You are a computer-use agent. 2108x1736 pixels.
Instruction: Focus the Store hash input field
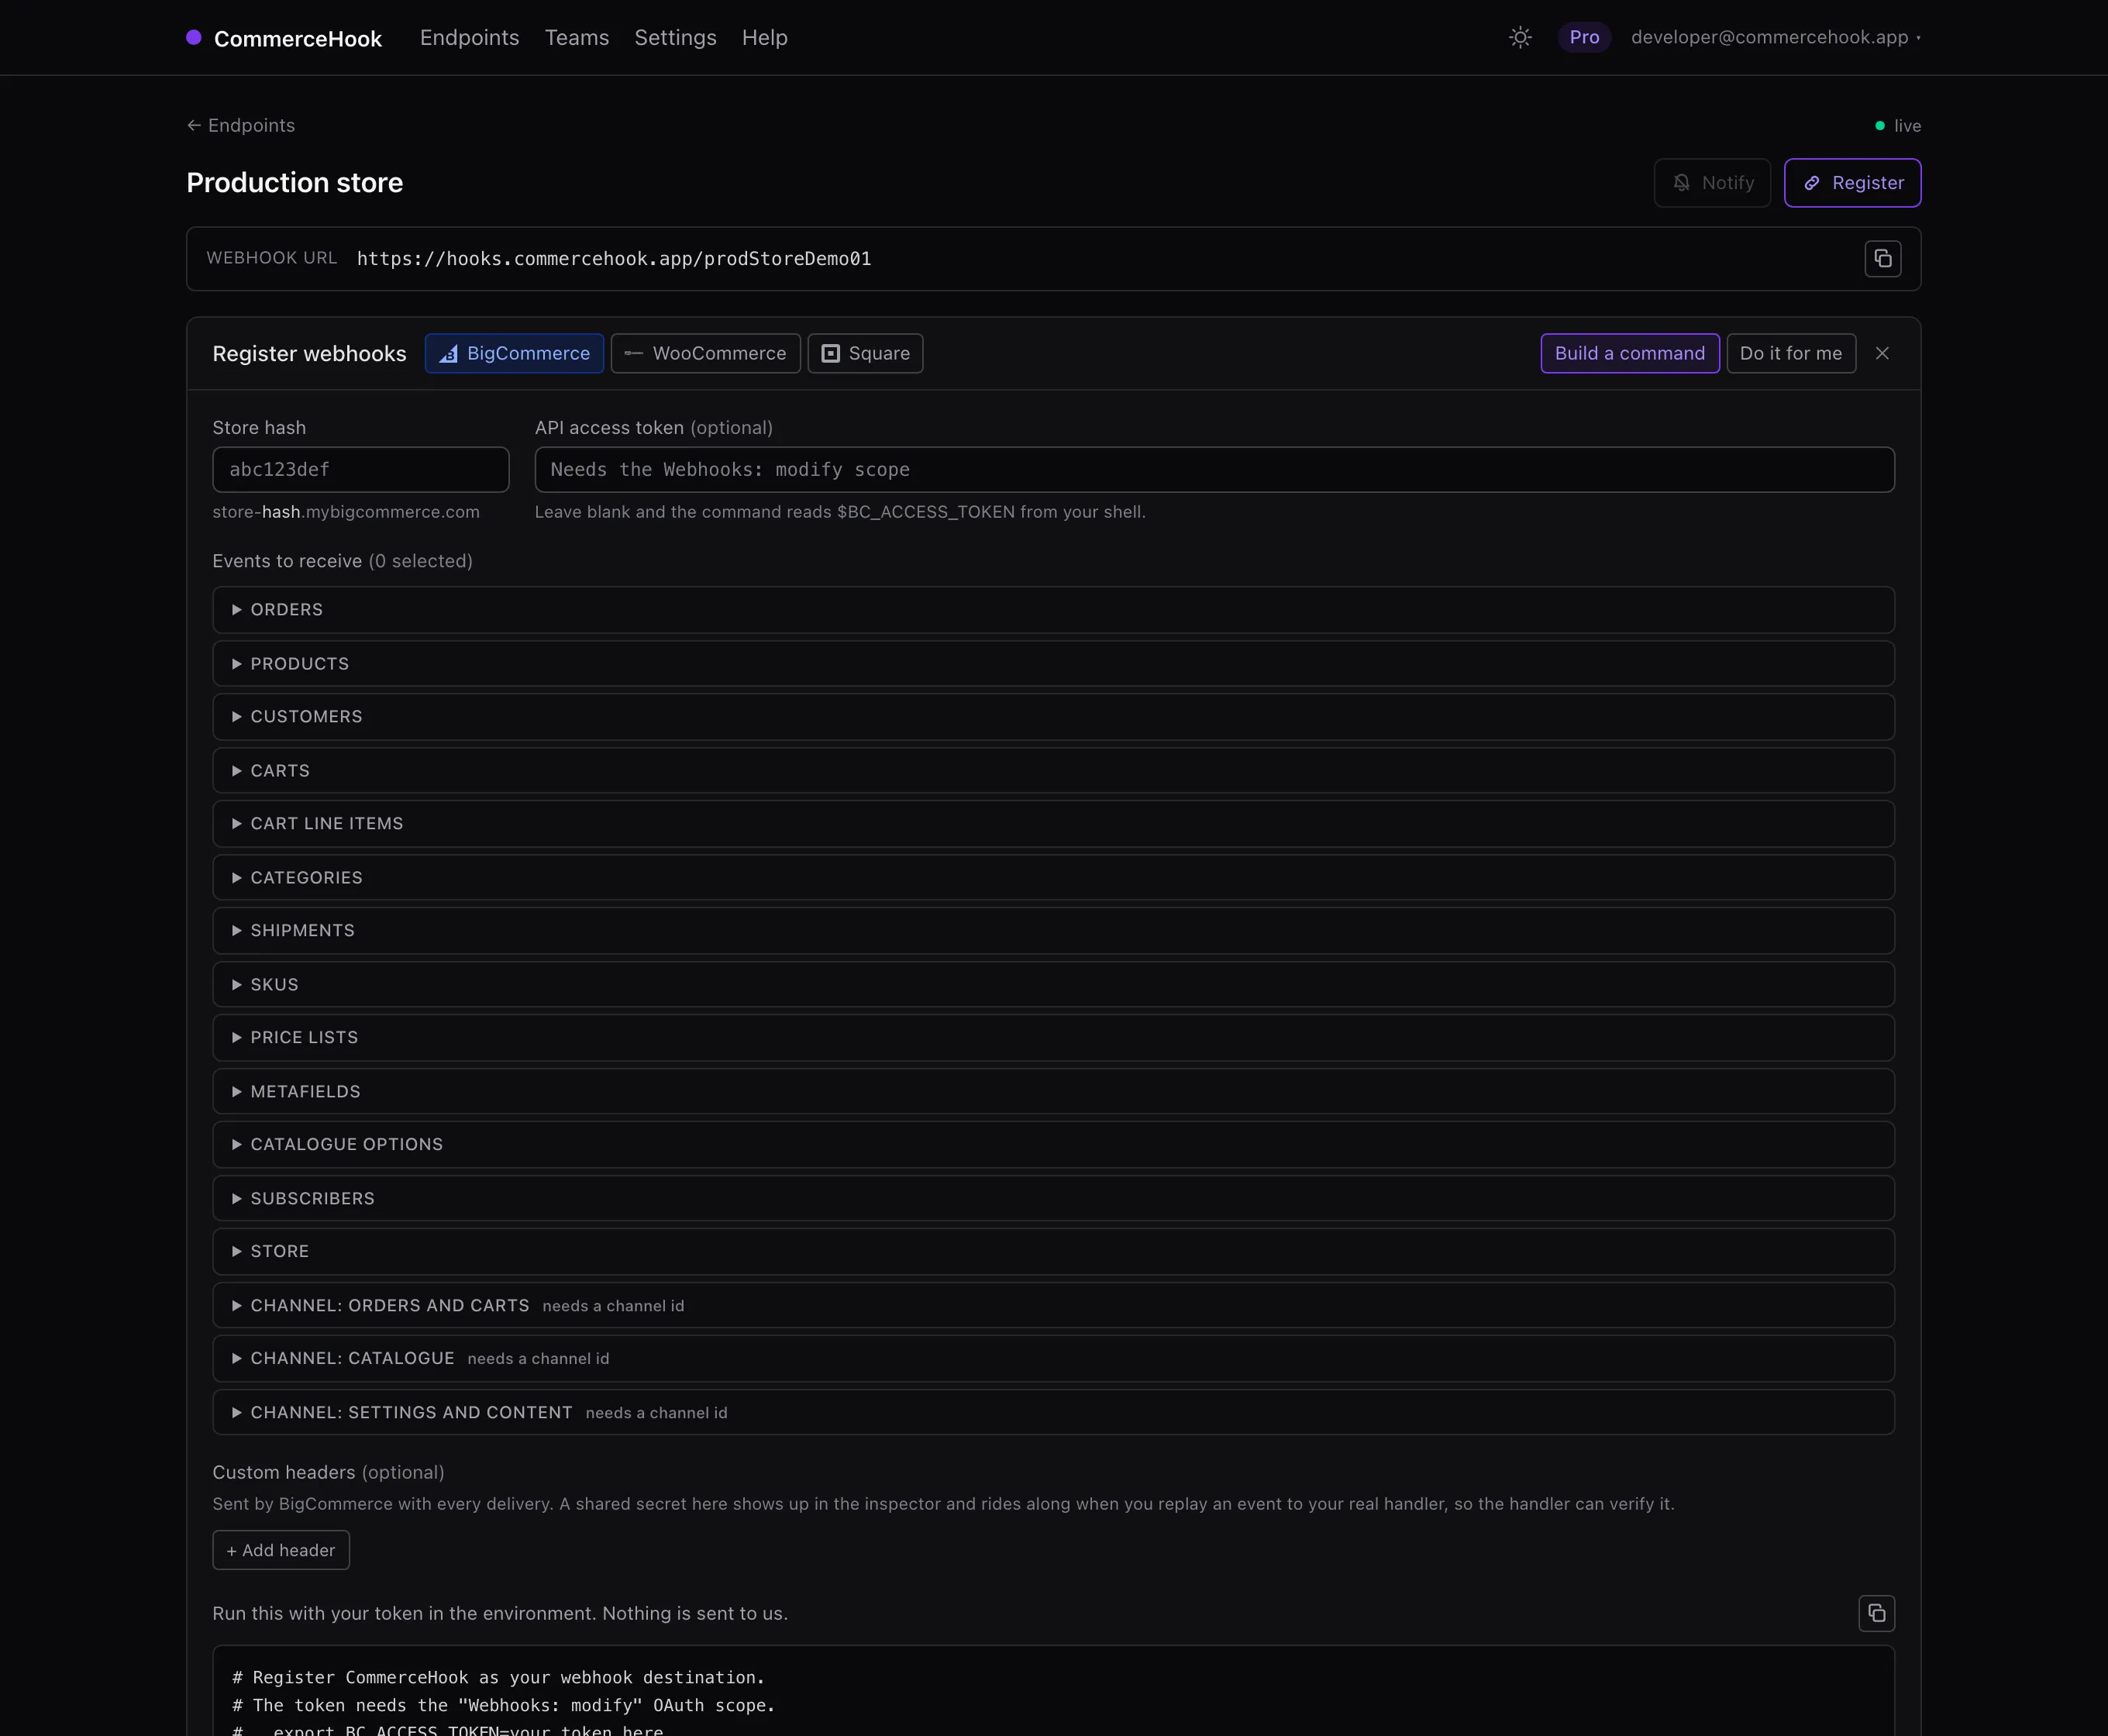tap(361, 470)
